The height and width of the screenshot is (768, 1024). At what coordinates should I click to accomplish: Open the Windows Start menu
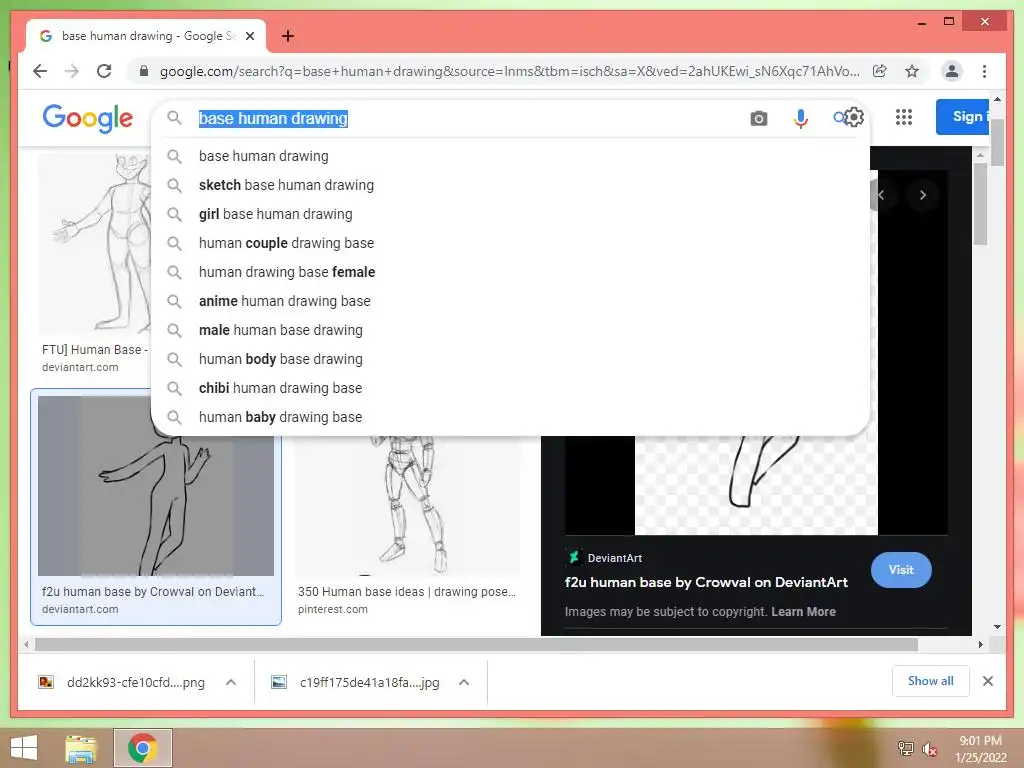click(x=24, y=748)
